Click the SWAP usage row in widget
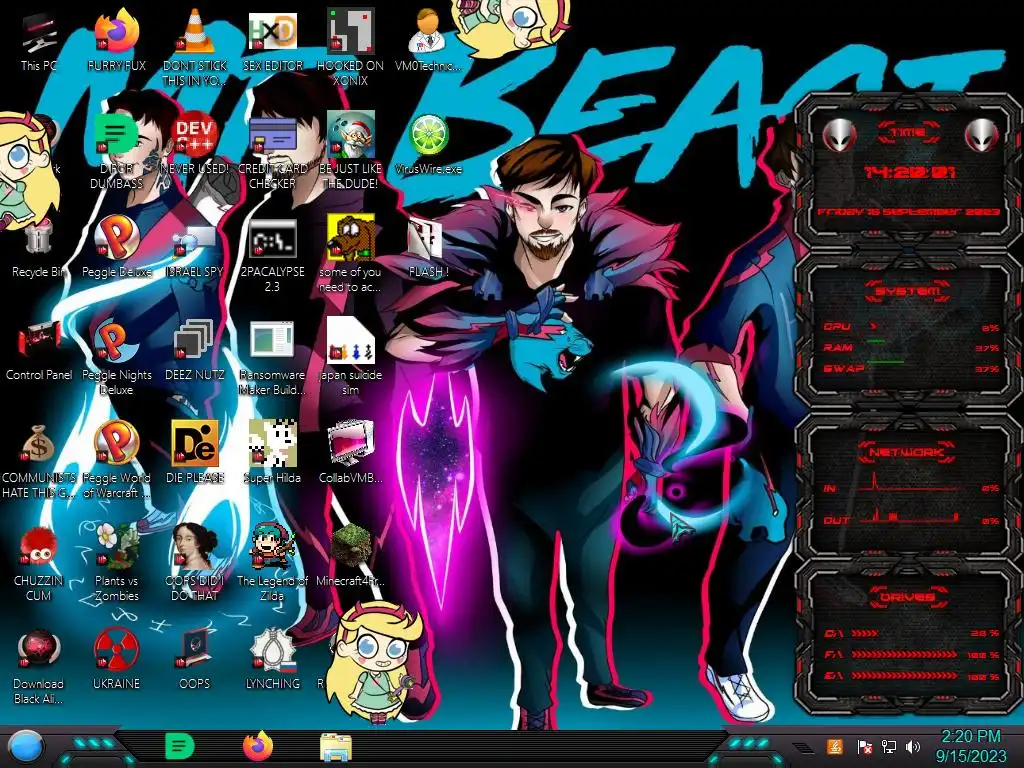 point(911,368)
